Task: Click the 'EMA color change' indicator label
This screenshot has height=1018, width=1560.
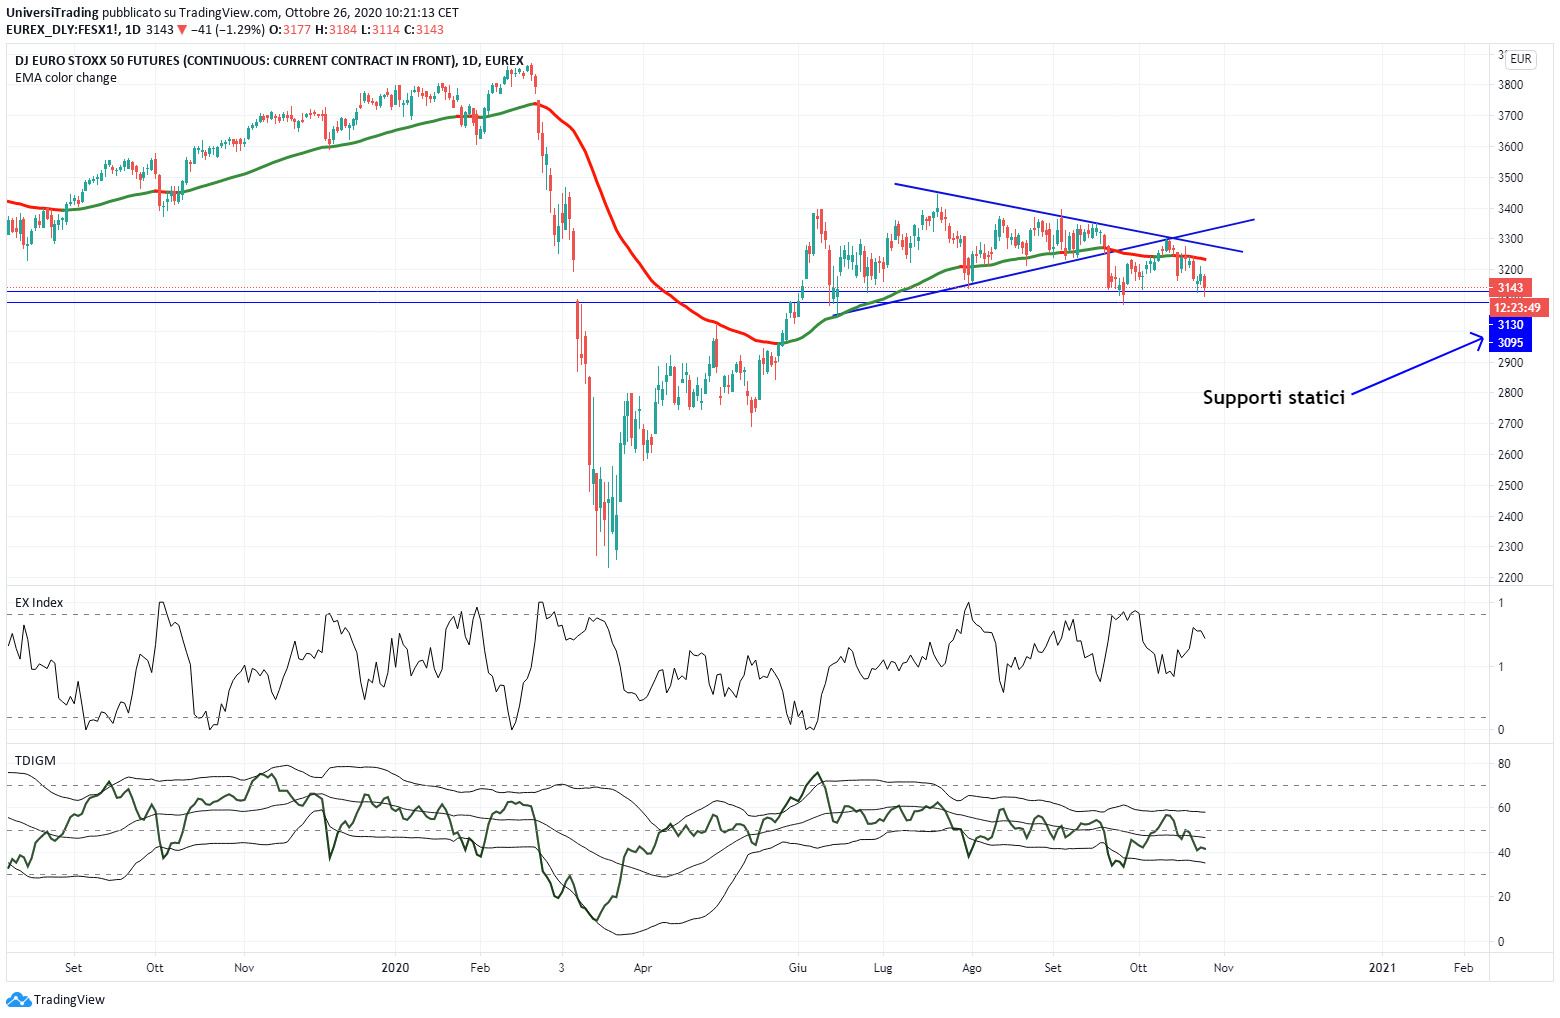Action: click(66, 78)
